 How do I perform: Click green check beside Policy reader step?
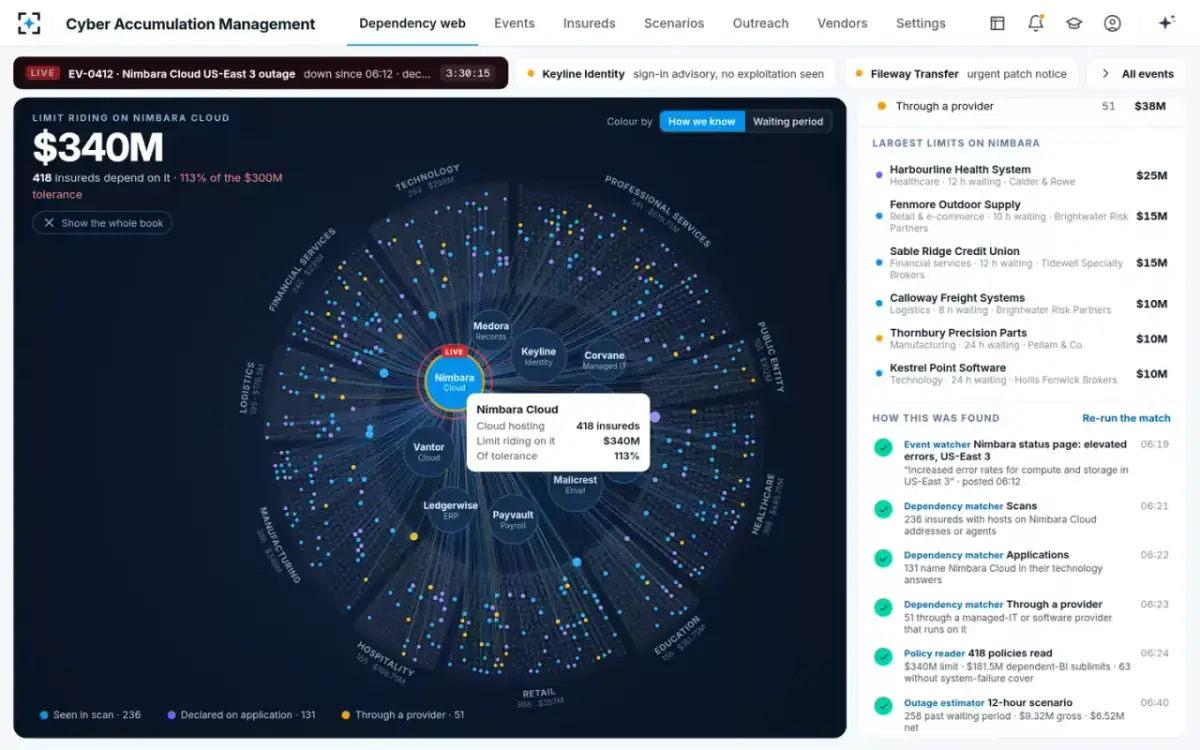tap(883, 656)
